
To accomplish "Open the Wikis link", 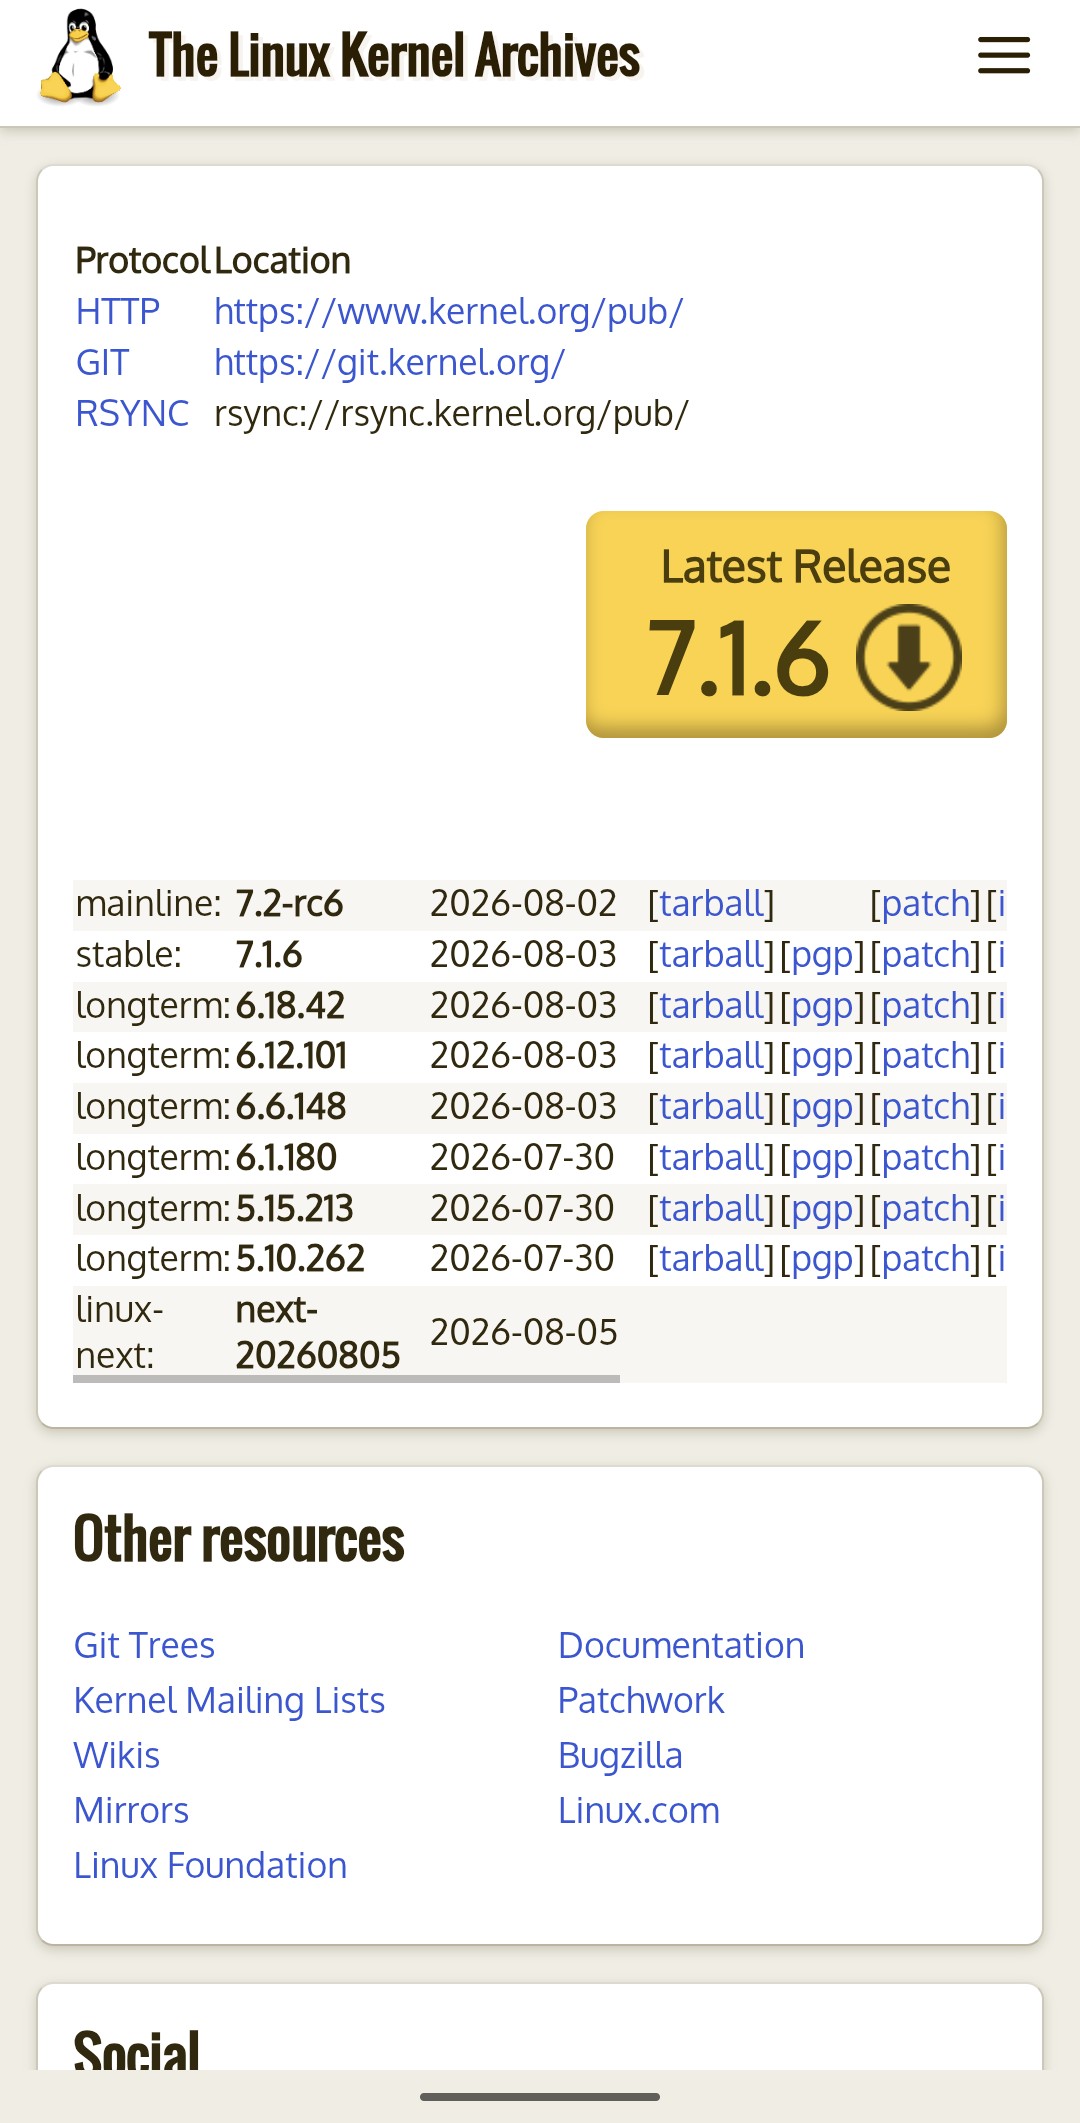I will coord(117,1756).
